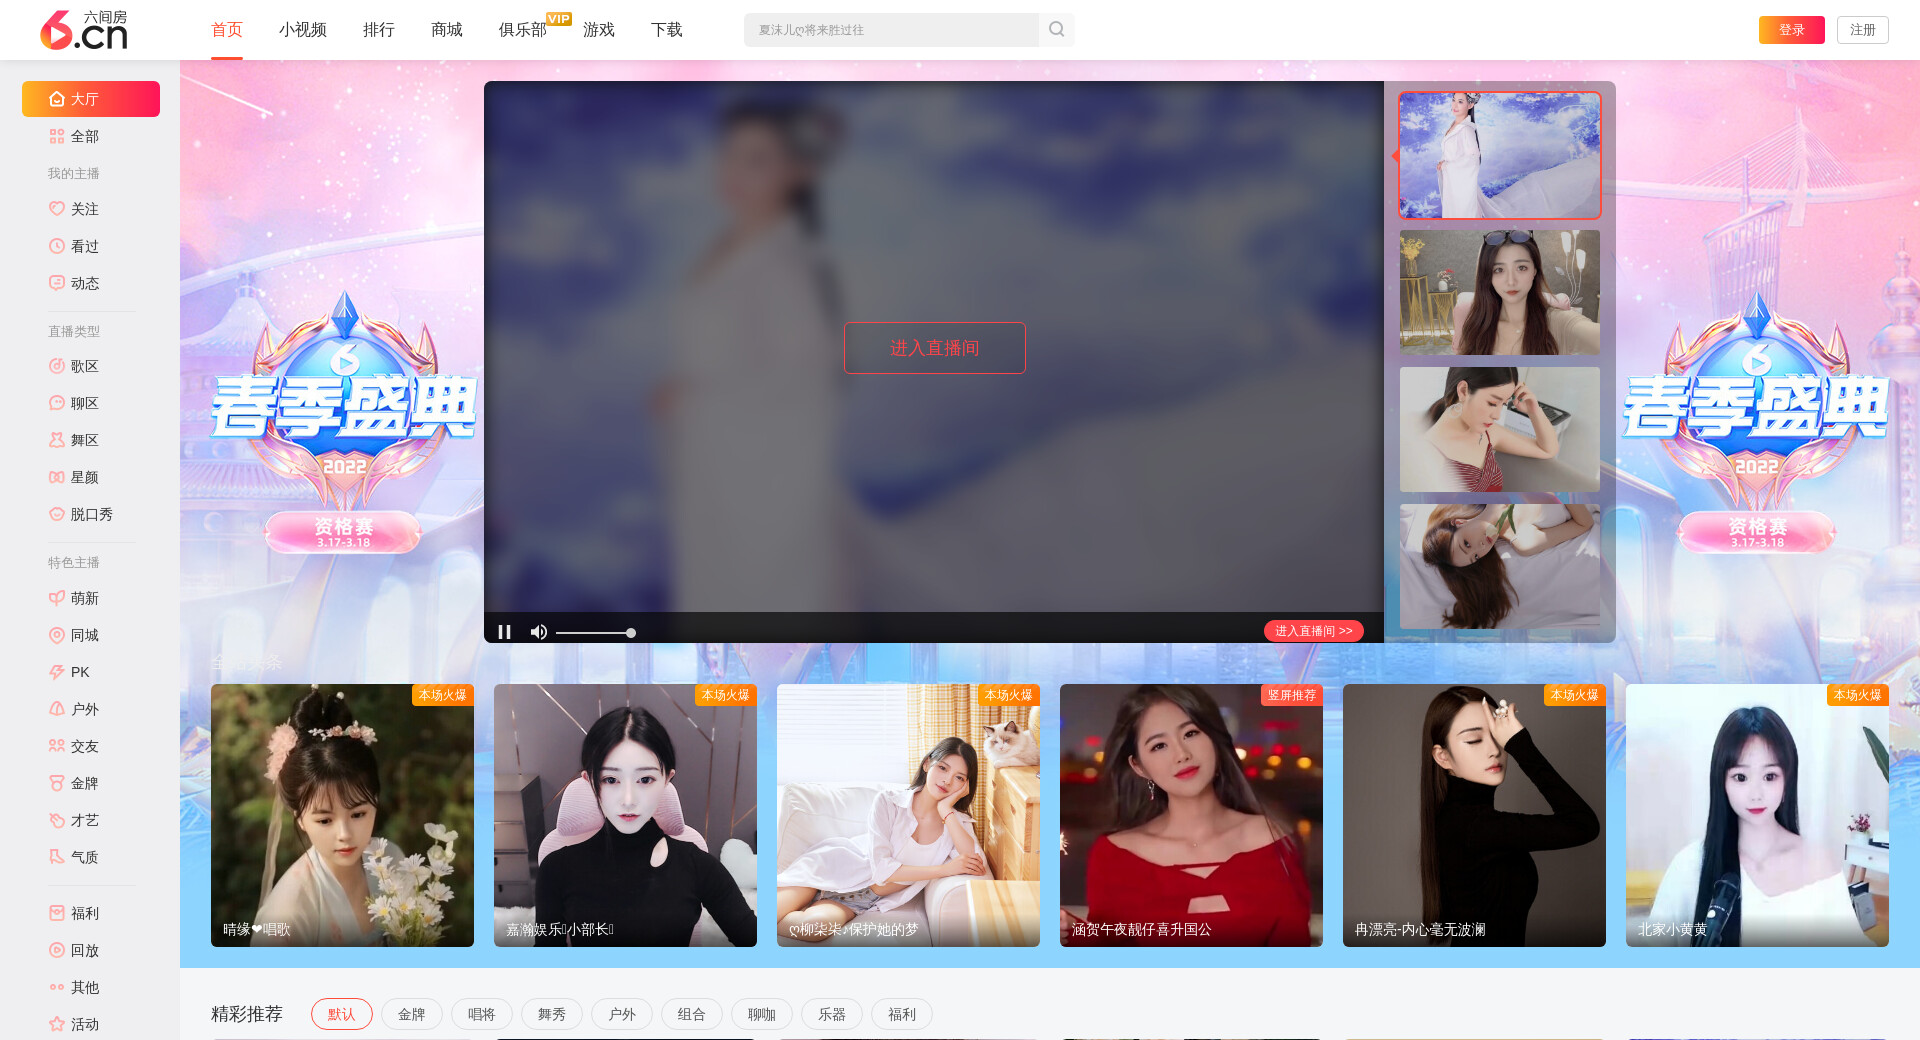Click the PK lightning icon
Viewport: 1920px width, 1040px height.
[x=57, y=672]
